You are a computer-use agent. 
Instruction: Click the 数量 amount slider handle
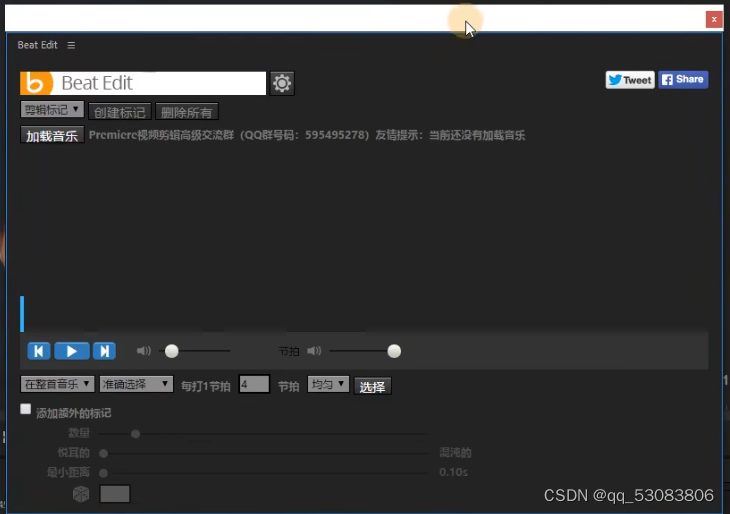click(x=135, y=434)
